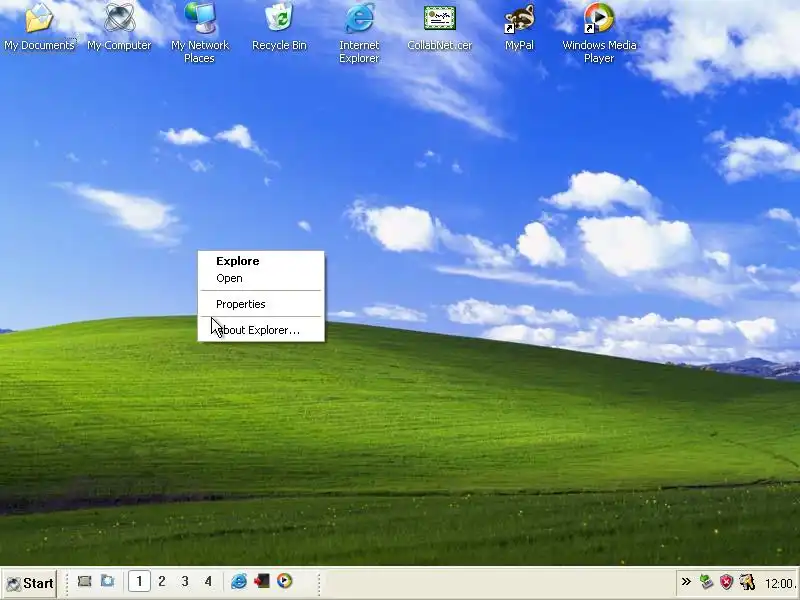Select My Network Places icon

point(199,32)
